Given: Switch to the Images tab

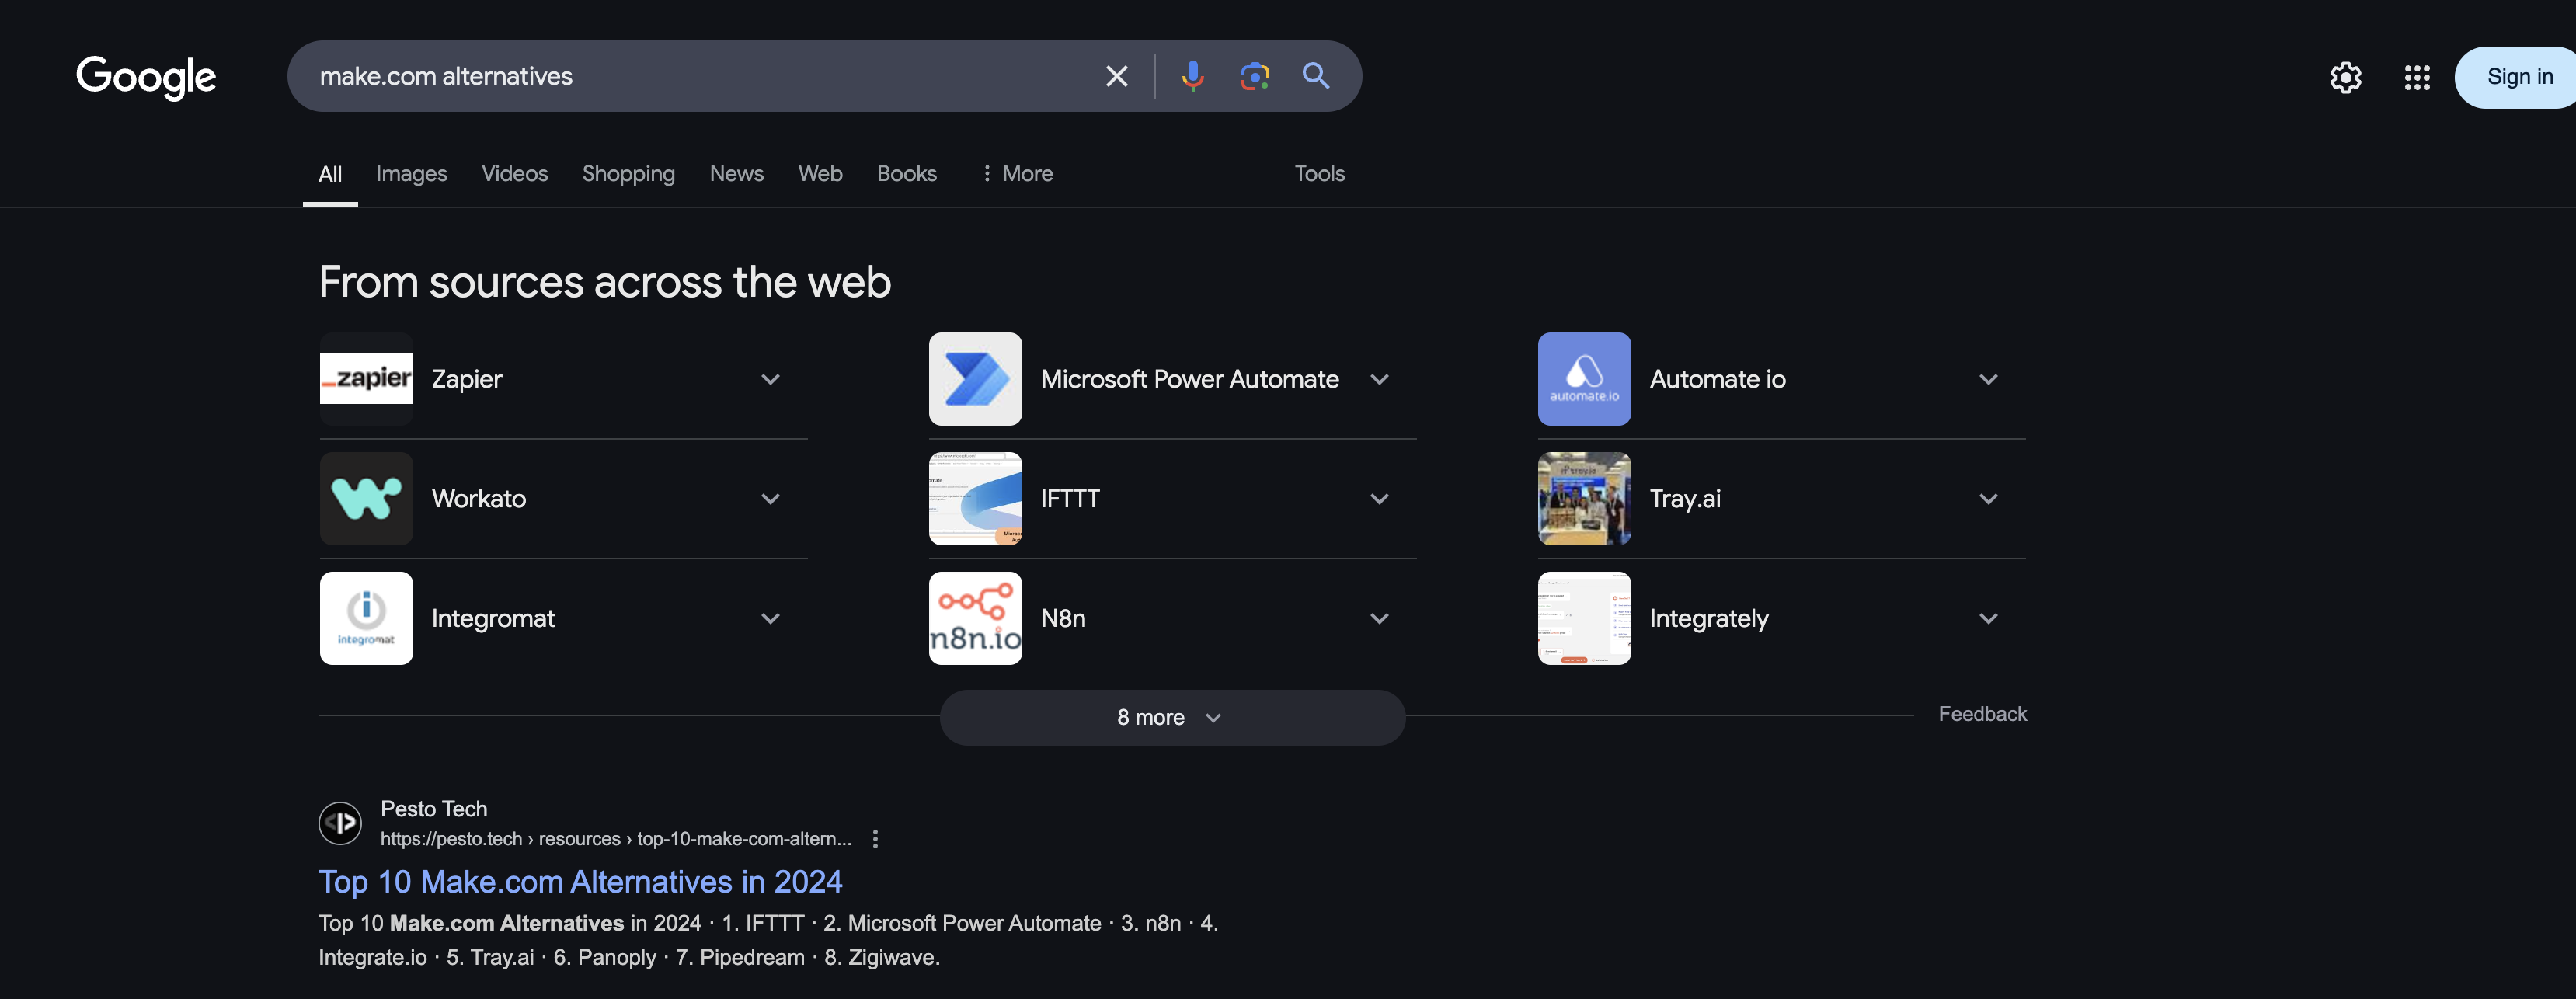Looking at the screenshot, I should (411, 173).
